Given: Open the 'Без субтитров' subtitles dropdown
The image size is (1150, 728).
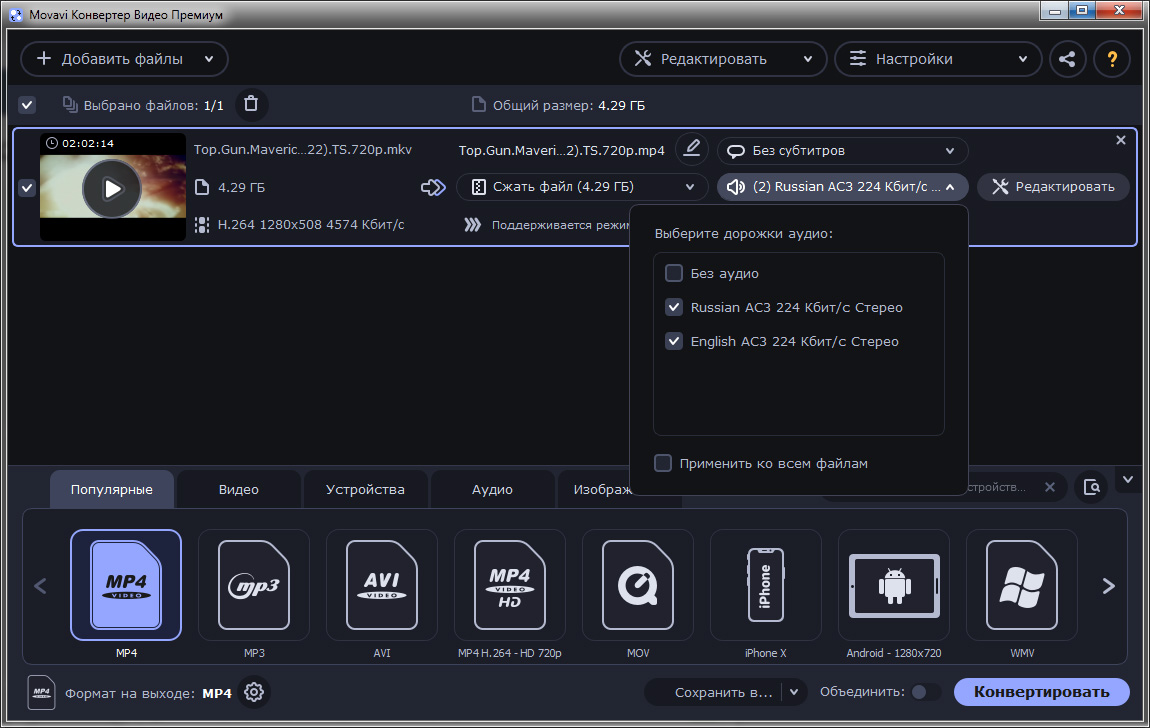Looking at the screenshot, I should coord(843,150).
